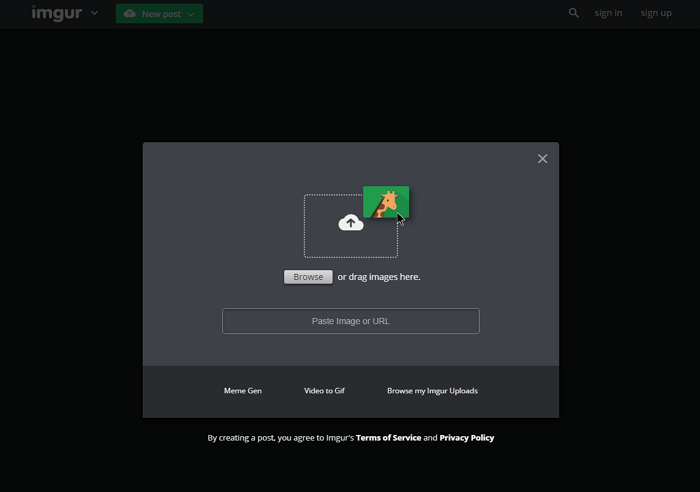Click the cloud icon in New post

tap(130, 13)
